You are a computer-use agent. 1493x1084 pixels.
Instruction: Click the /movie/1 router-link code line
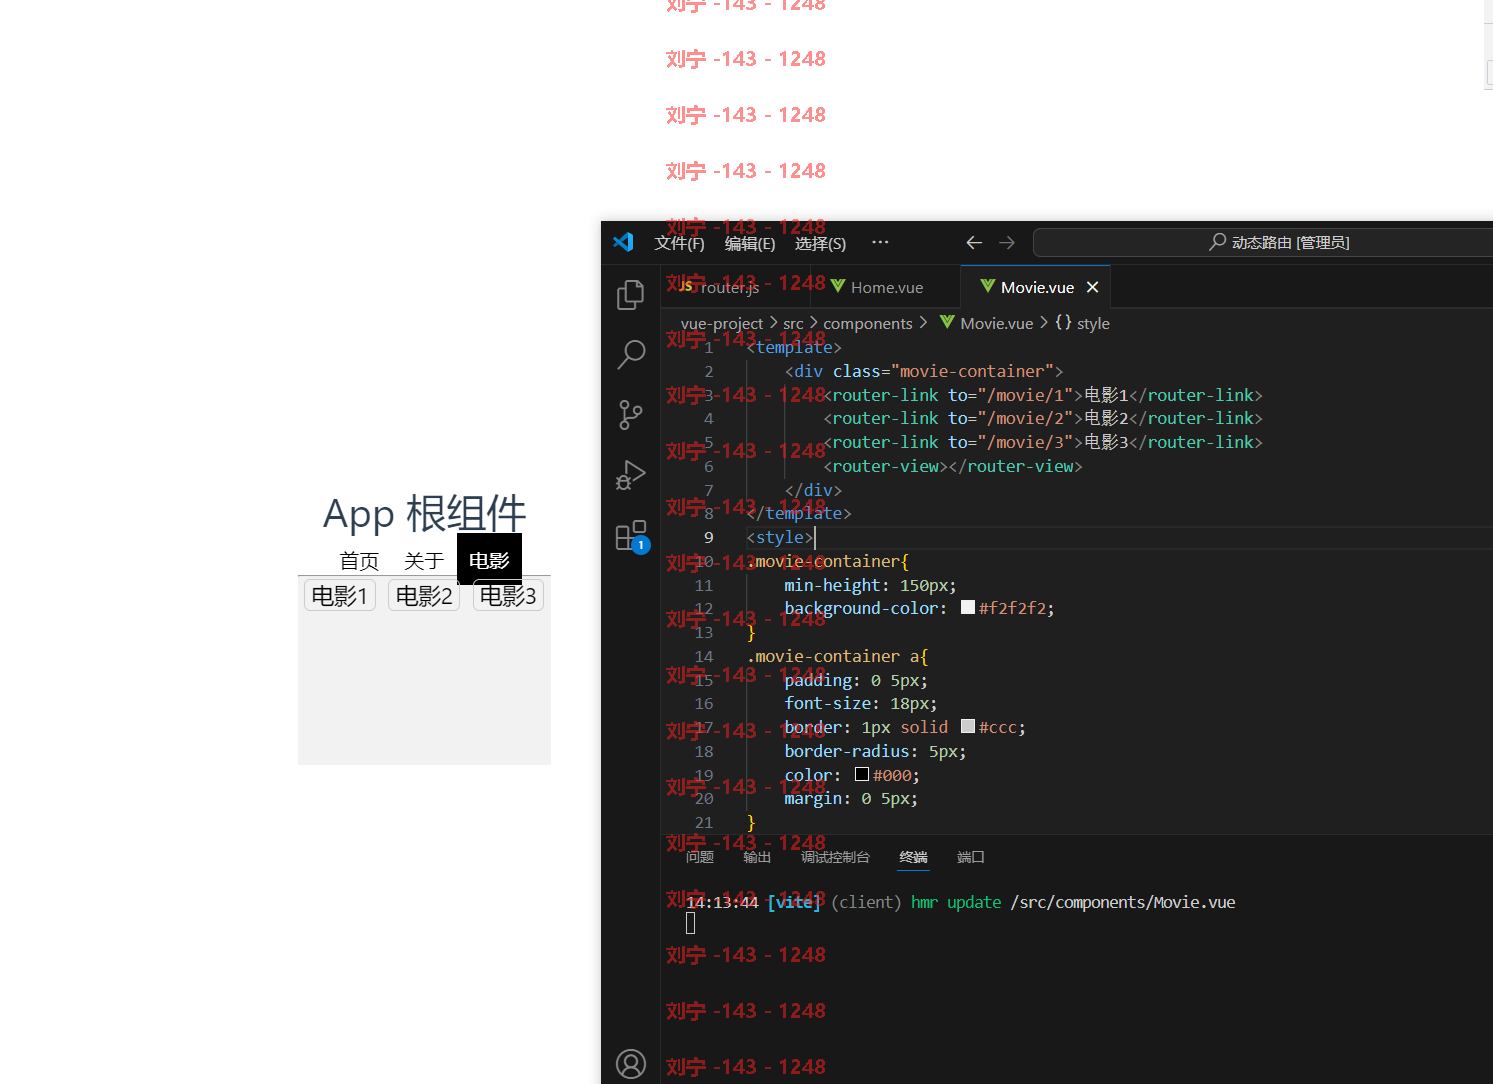[x=1043, y=395]
